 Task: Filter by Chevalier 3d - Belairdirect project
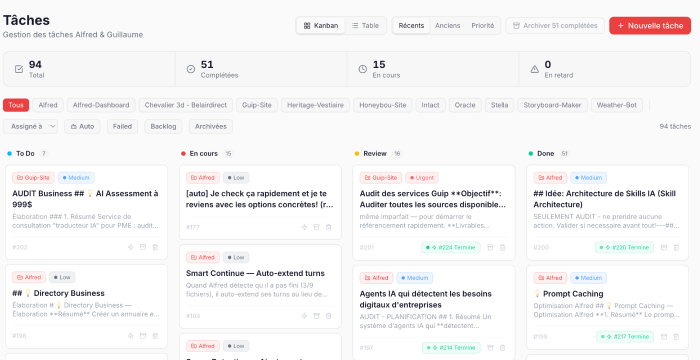[186, 105]
